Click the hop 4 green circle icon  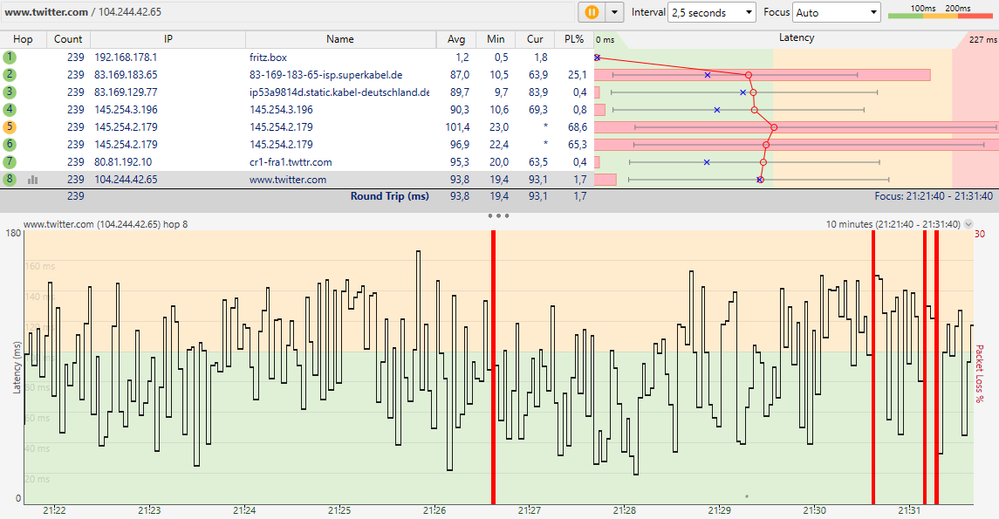[x=10, y=110]
